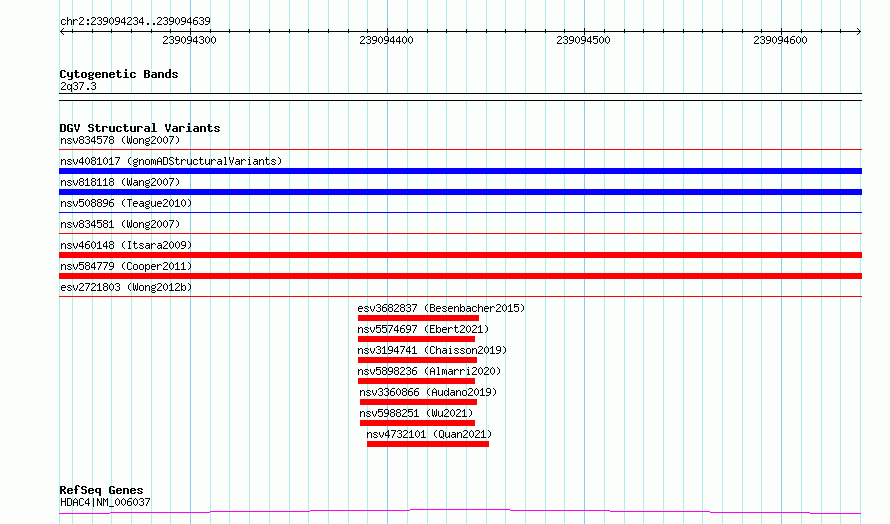Click the red bar under nsv5574697
This screenshot has height=524, width=890.
(416, 339)
